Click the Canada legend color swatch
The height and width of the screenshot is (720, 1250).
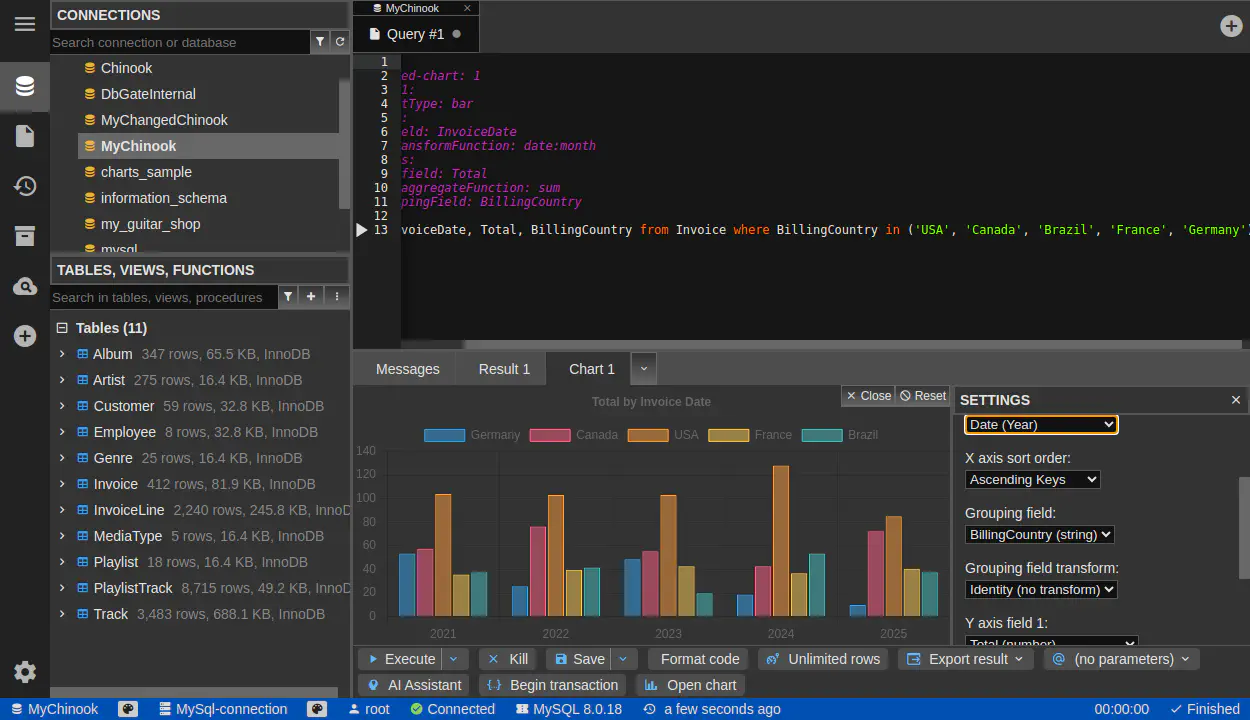click(549, 435)
